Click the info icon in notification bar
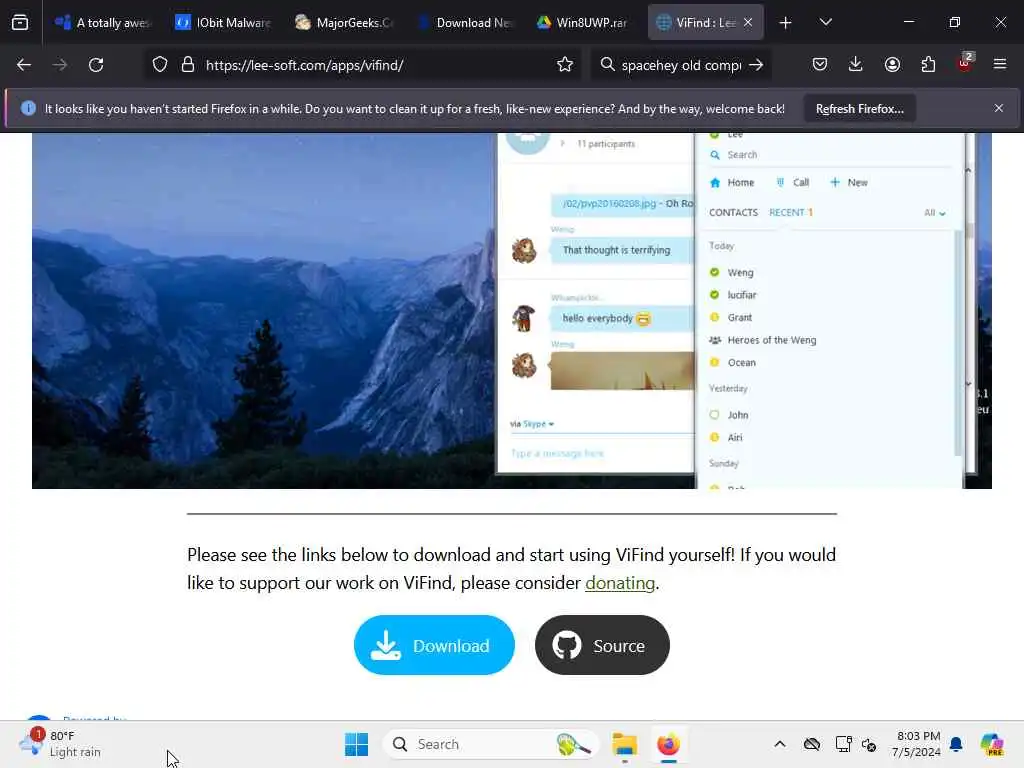Image resolution: width=1024 pixels, height=768 pixels. tap(28, 108)
